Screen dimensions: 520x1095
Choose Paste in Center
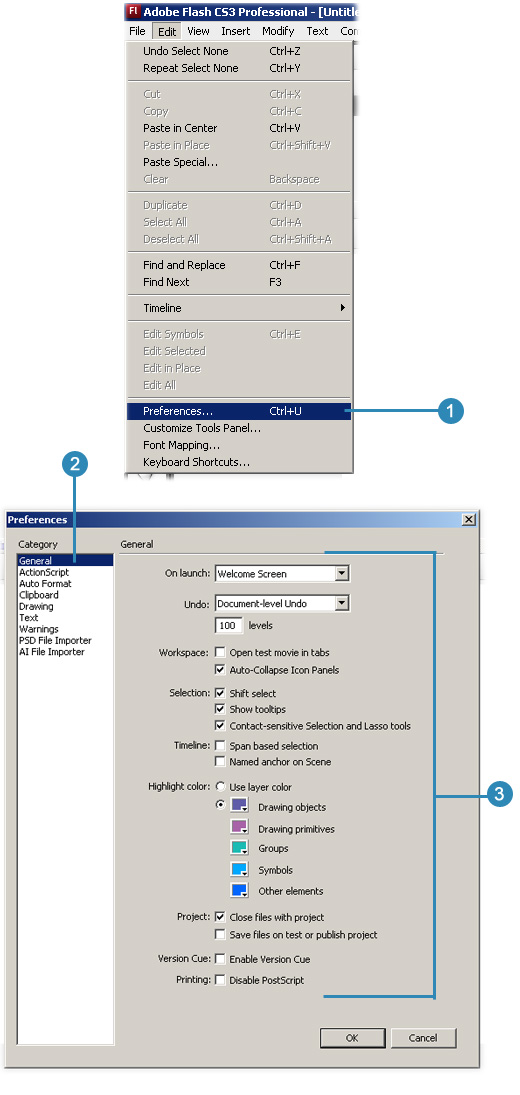pyautogui.click(x=239, y=128)
